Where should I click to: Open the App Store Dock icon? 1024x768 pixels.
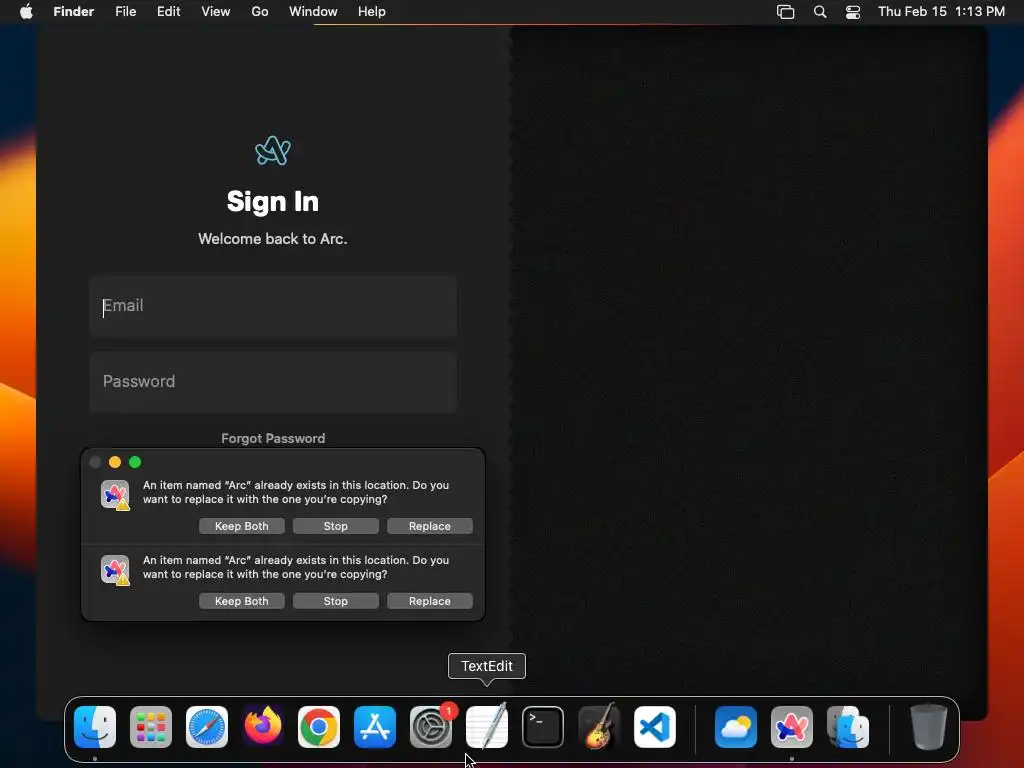pyautogui.click(x=375, y=727)
